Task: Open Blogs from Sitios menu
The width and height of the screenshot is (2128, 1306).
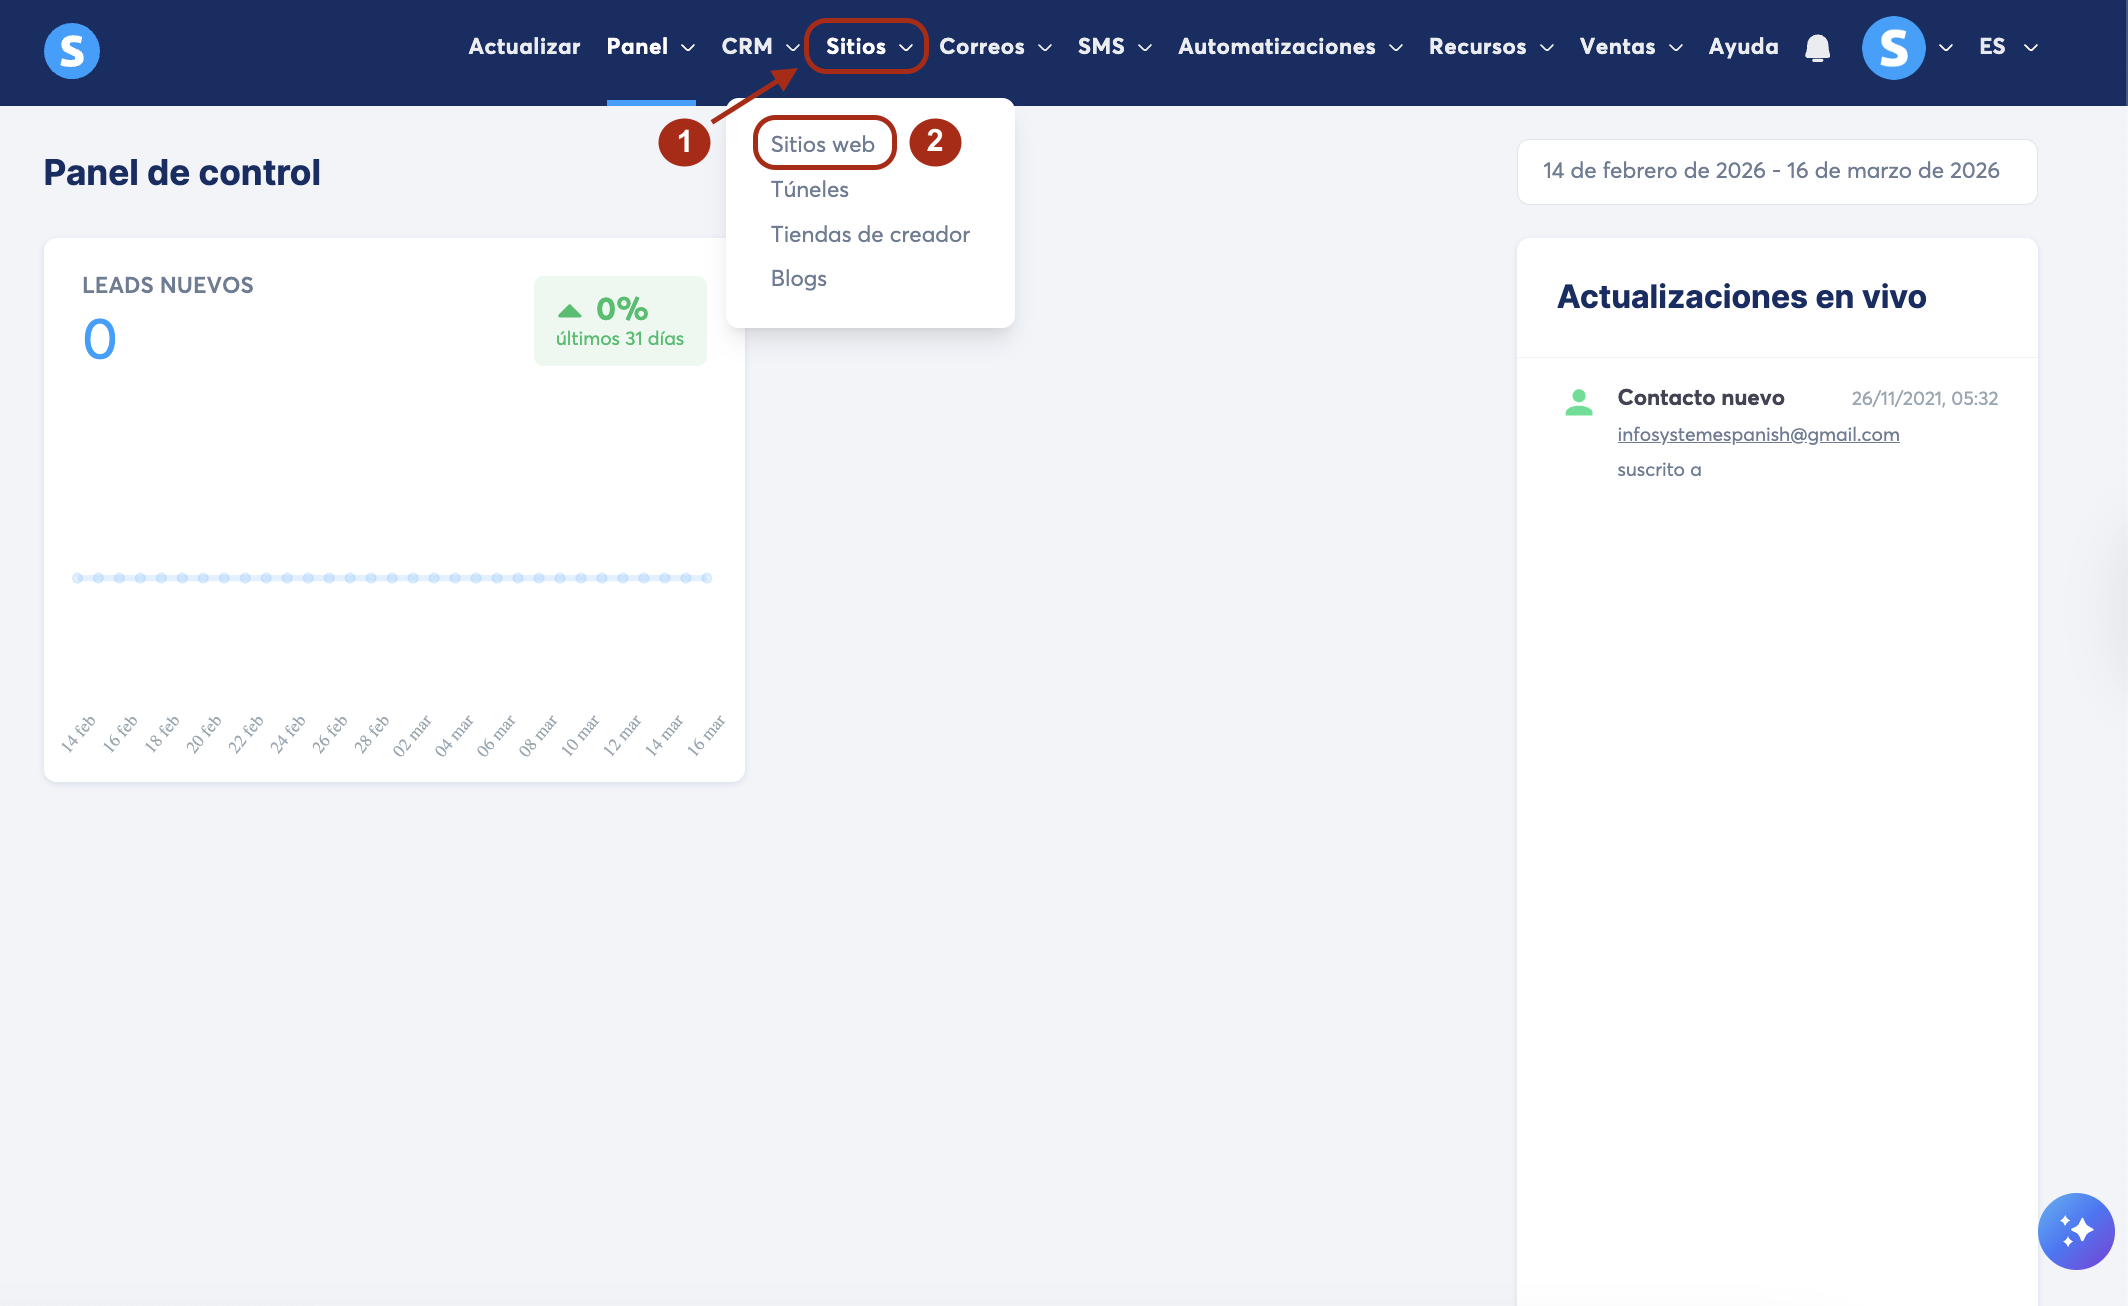Action: point(798,278)
